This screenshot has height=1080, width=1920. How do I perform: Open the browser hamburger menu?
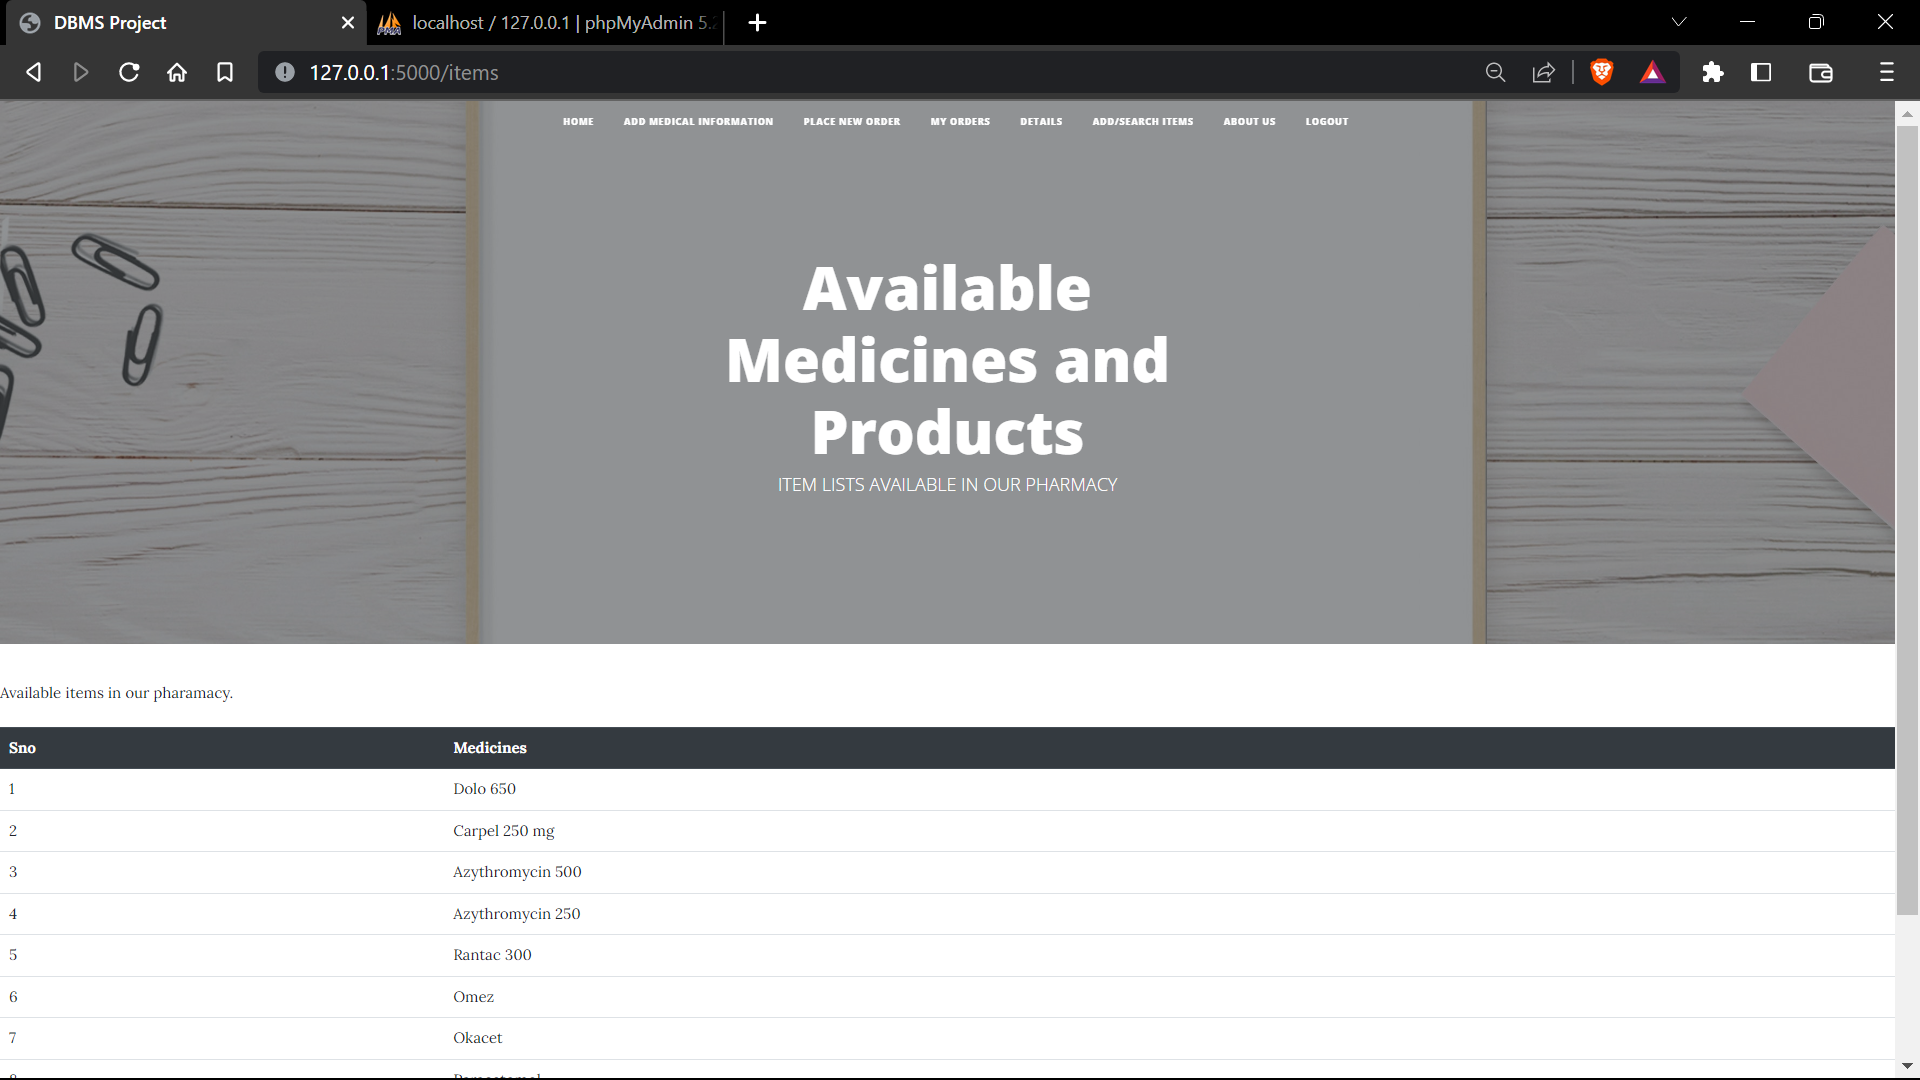pyautogui.click(x=1886, y=72)
